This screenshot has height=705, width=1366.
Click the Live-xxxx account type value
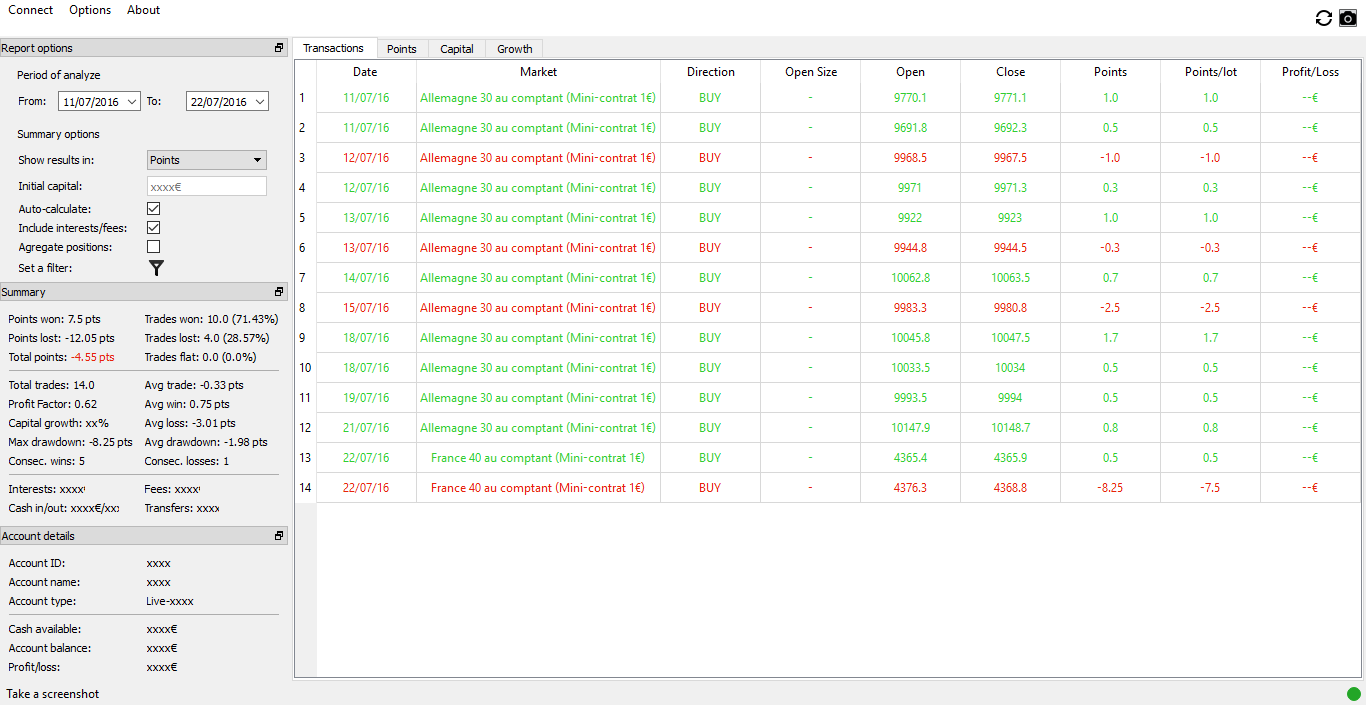(170, 602)
